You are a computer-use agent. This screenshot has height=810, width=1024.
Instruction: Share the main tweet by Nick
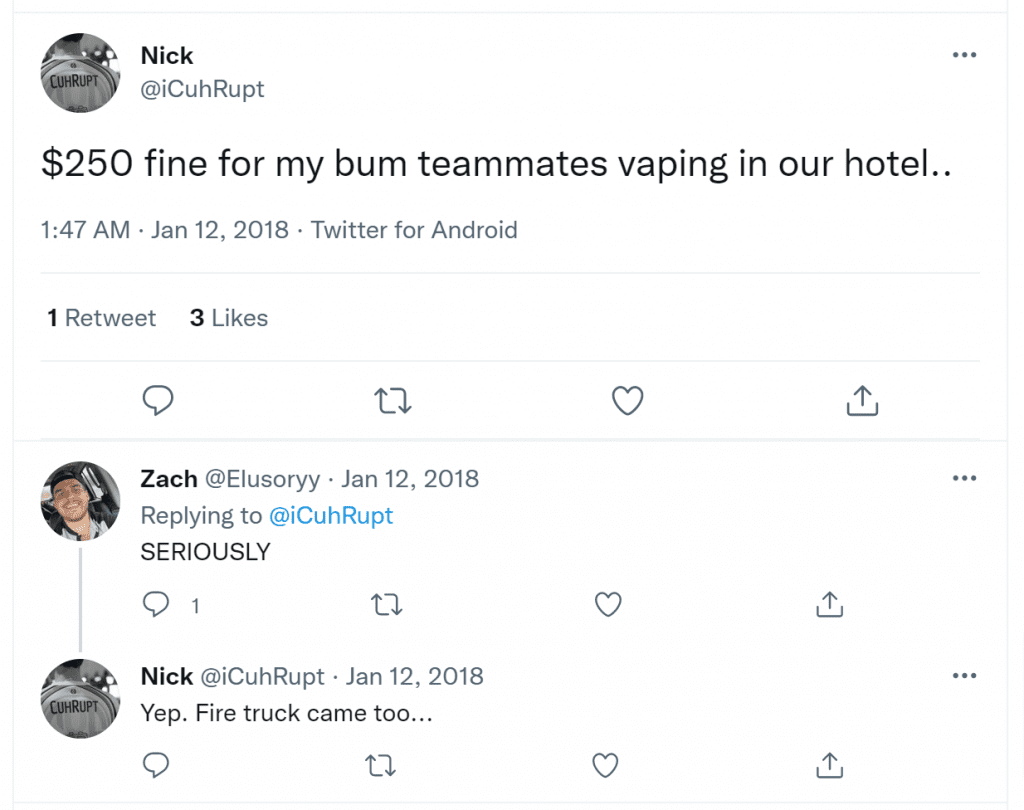862,400
